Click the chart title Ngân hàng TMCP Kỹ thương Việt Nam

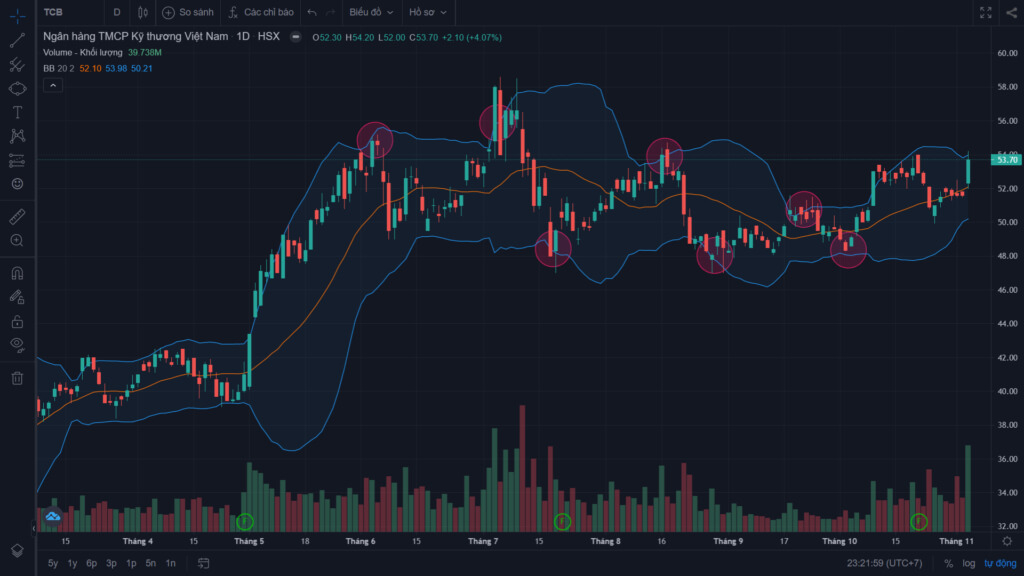point(136,37)
